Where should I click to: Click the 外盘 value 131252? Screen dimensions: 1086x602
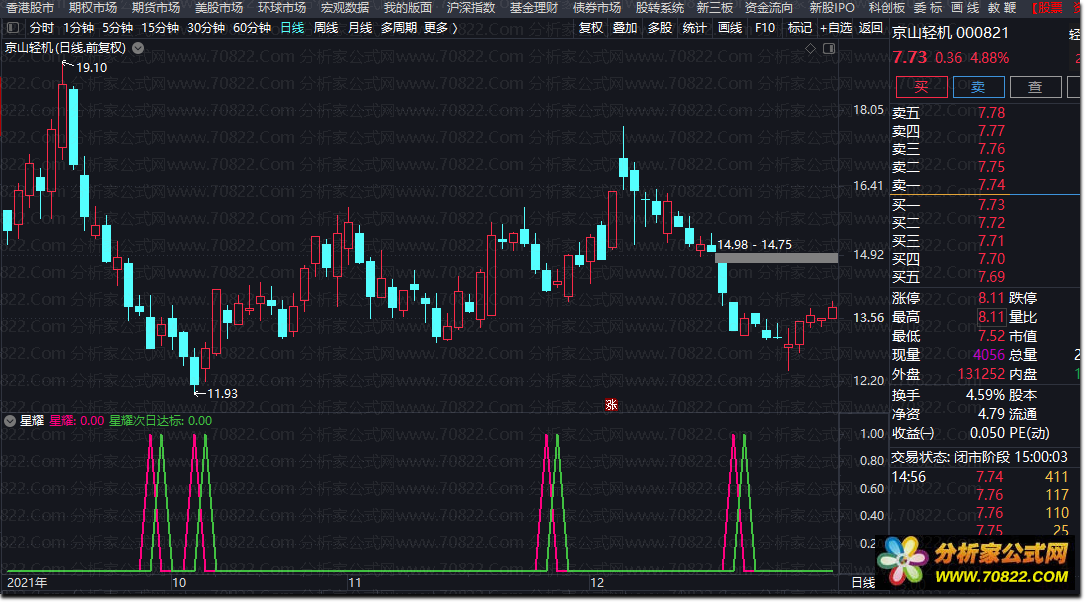981,374
